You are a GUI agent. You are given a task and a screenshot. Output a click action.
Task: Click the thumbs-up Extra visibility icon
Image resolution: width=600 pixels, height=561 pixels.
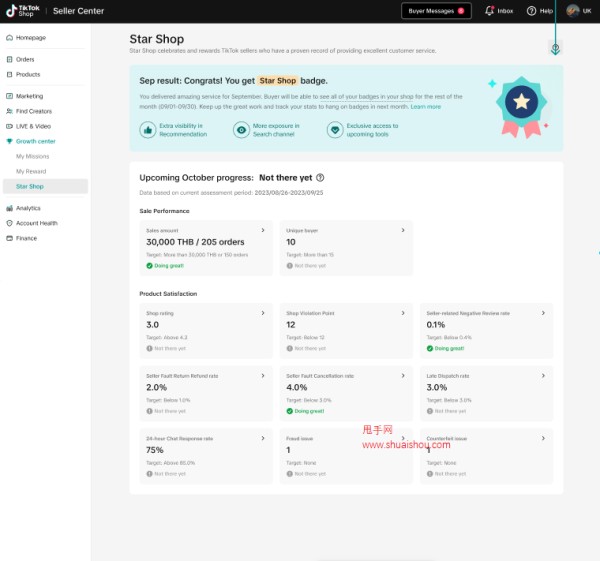click(148, 130)
